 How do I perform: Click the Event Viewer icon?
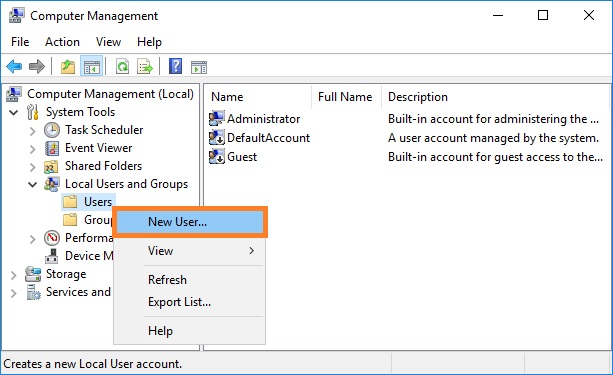[x=52, y=148]
